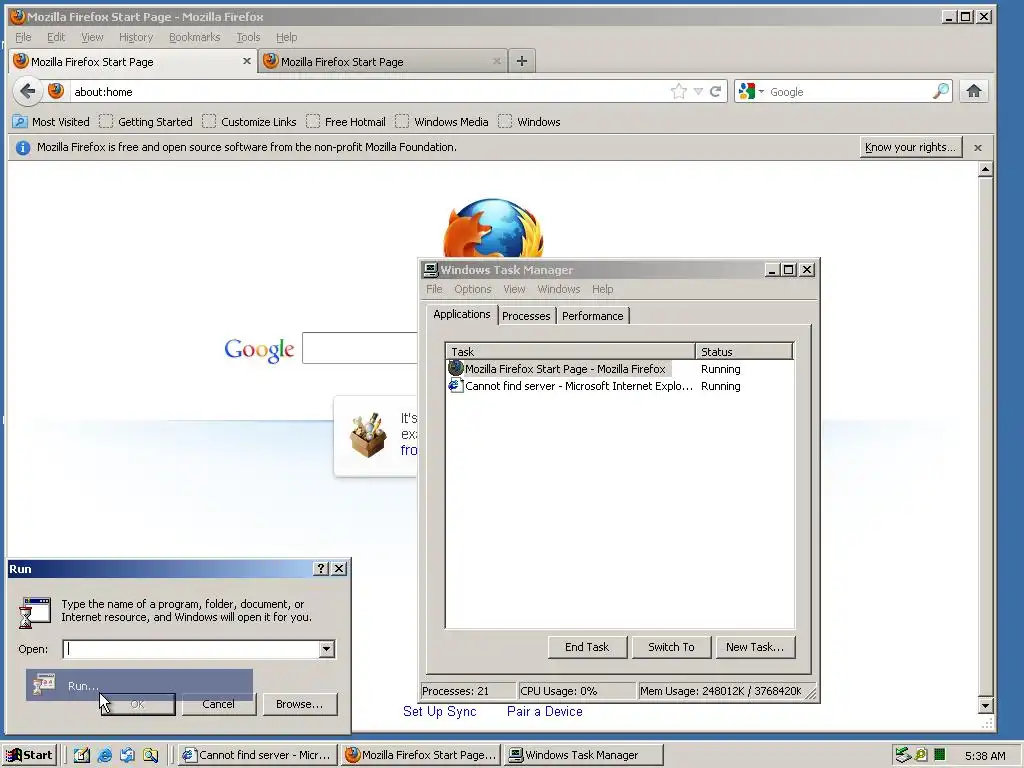Click the Run dialog help question mark

tap(321, 569)
